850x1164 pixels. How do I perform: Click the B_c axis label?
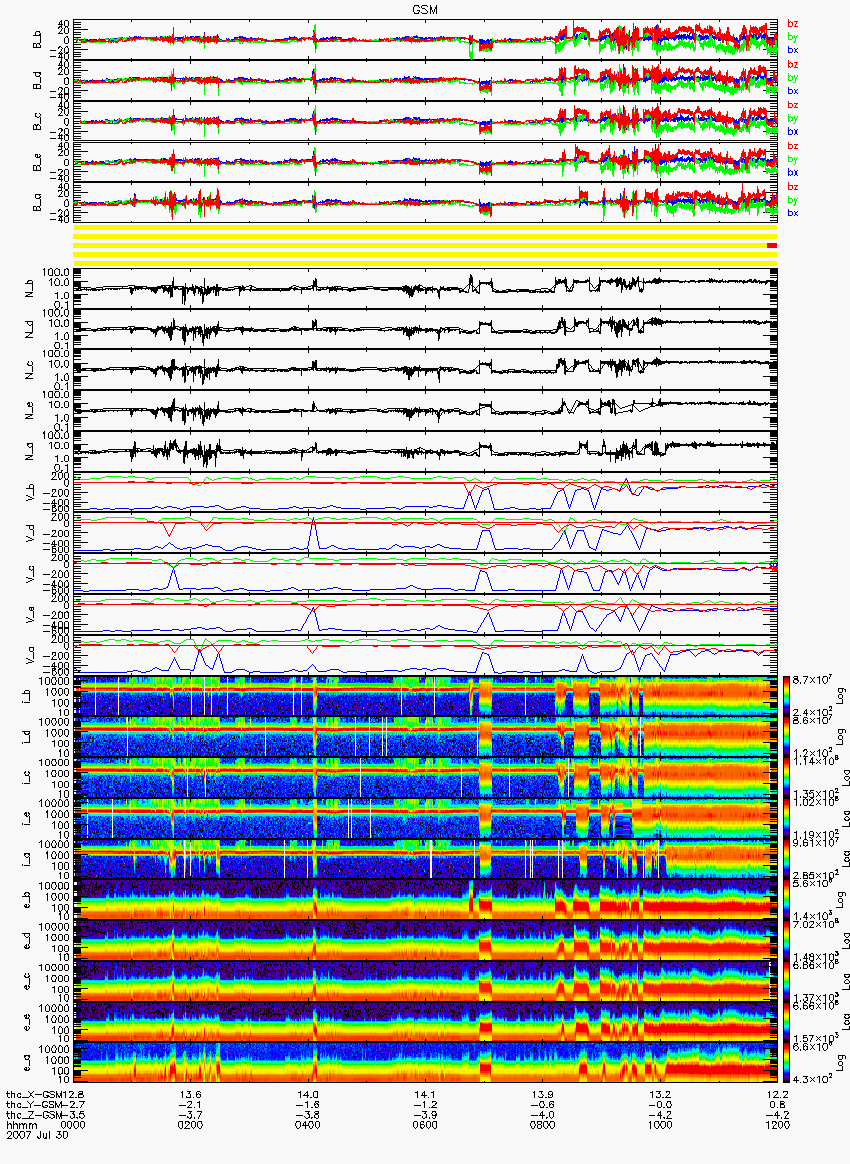pos(37,122)
